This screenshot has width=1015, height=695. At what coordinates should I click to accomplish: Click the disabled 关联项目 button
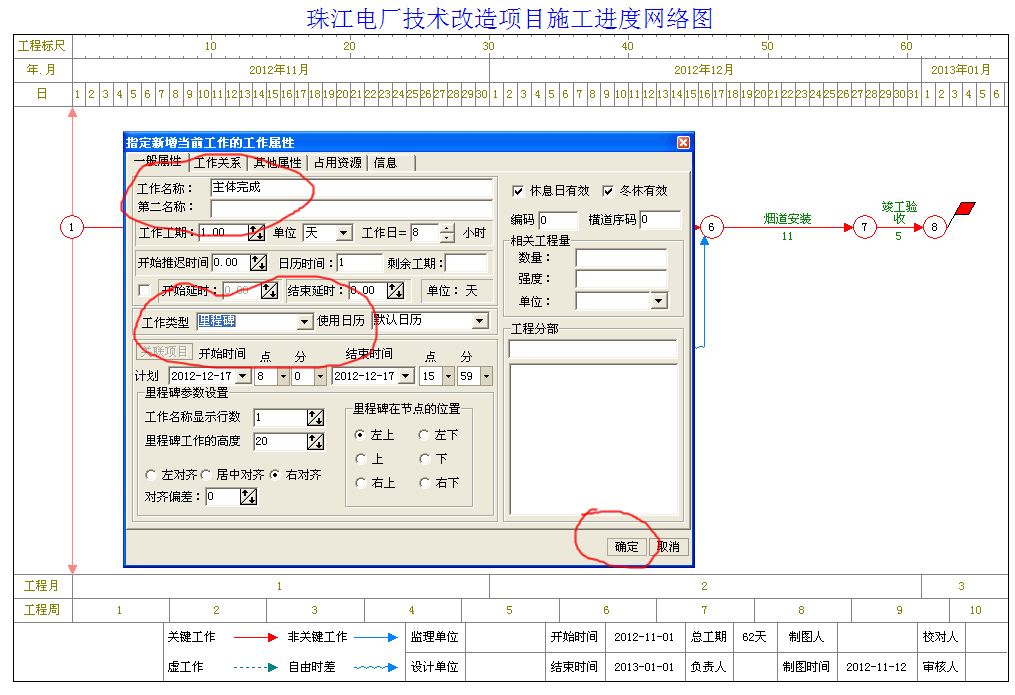point(164,351)
